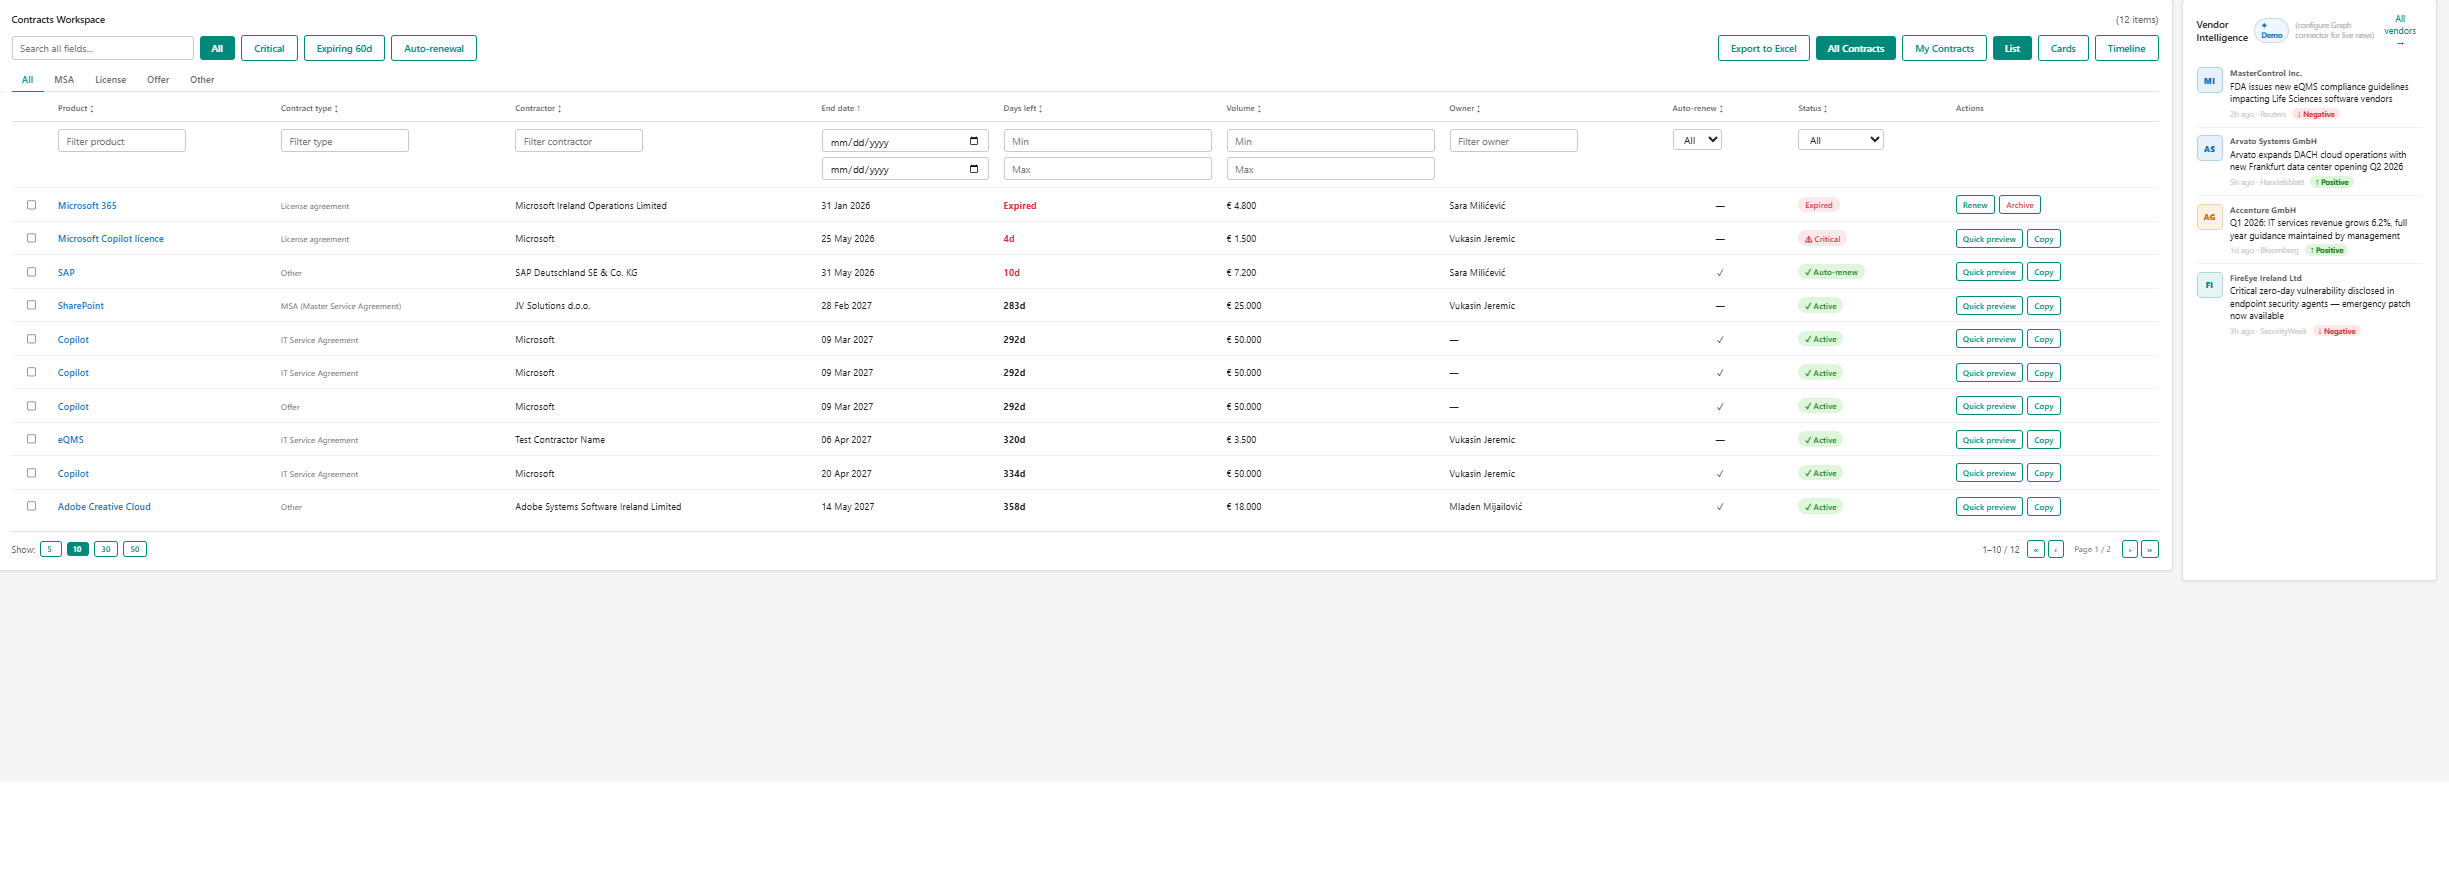This screenshot has height=870, width=2449.
Task: Show 50 items per page
Action: 135,549
